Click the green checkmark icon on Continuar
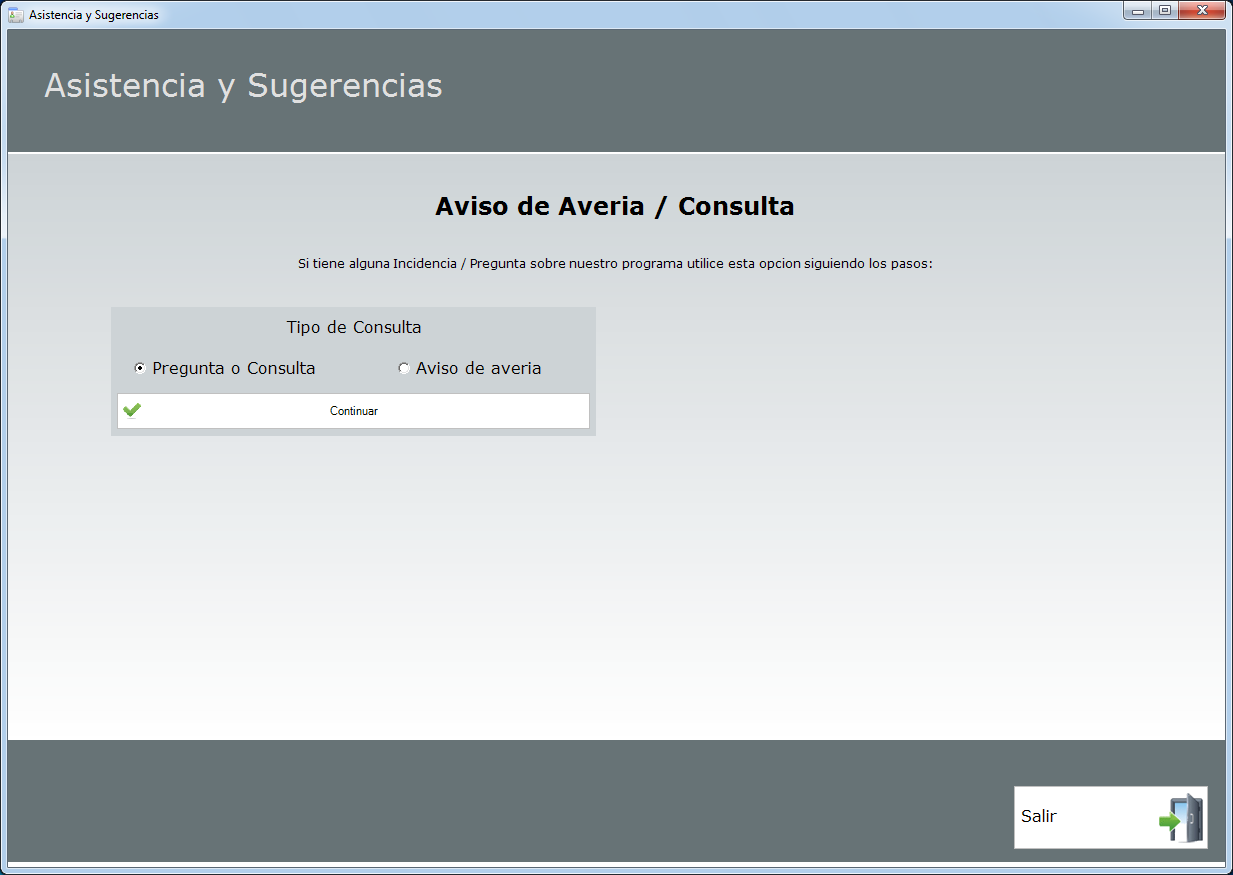Viewport: 1233px width, 875px height. (132, 410)
